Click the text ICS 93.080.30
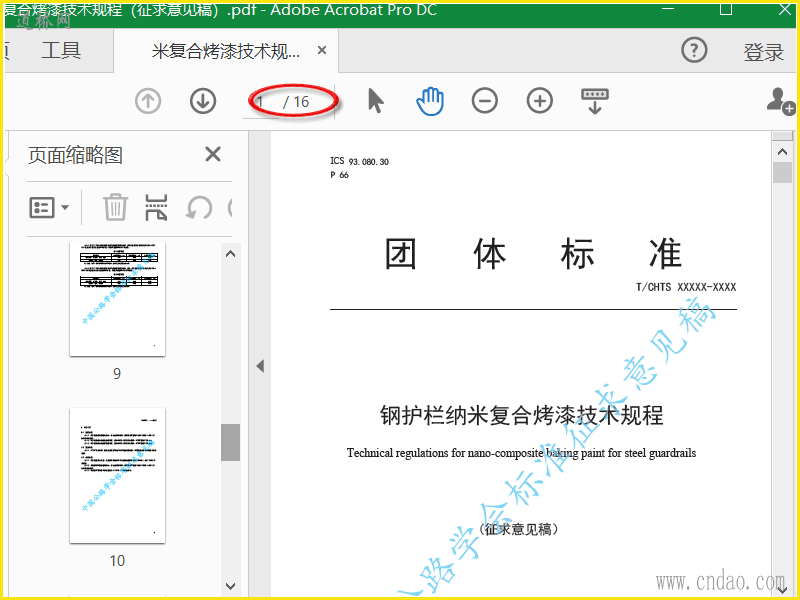This screenshot has height=600, width=800. [359, 161]
